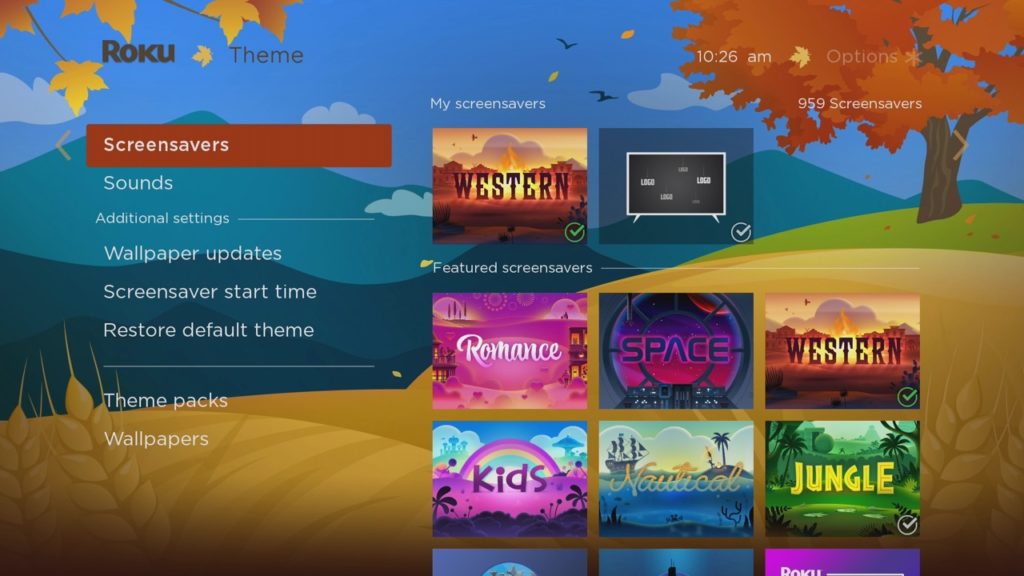Click the 'My screensavers' heading
This screenshot has width=1024, height=576.
click(x=487, y=103)
